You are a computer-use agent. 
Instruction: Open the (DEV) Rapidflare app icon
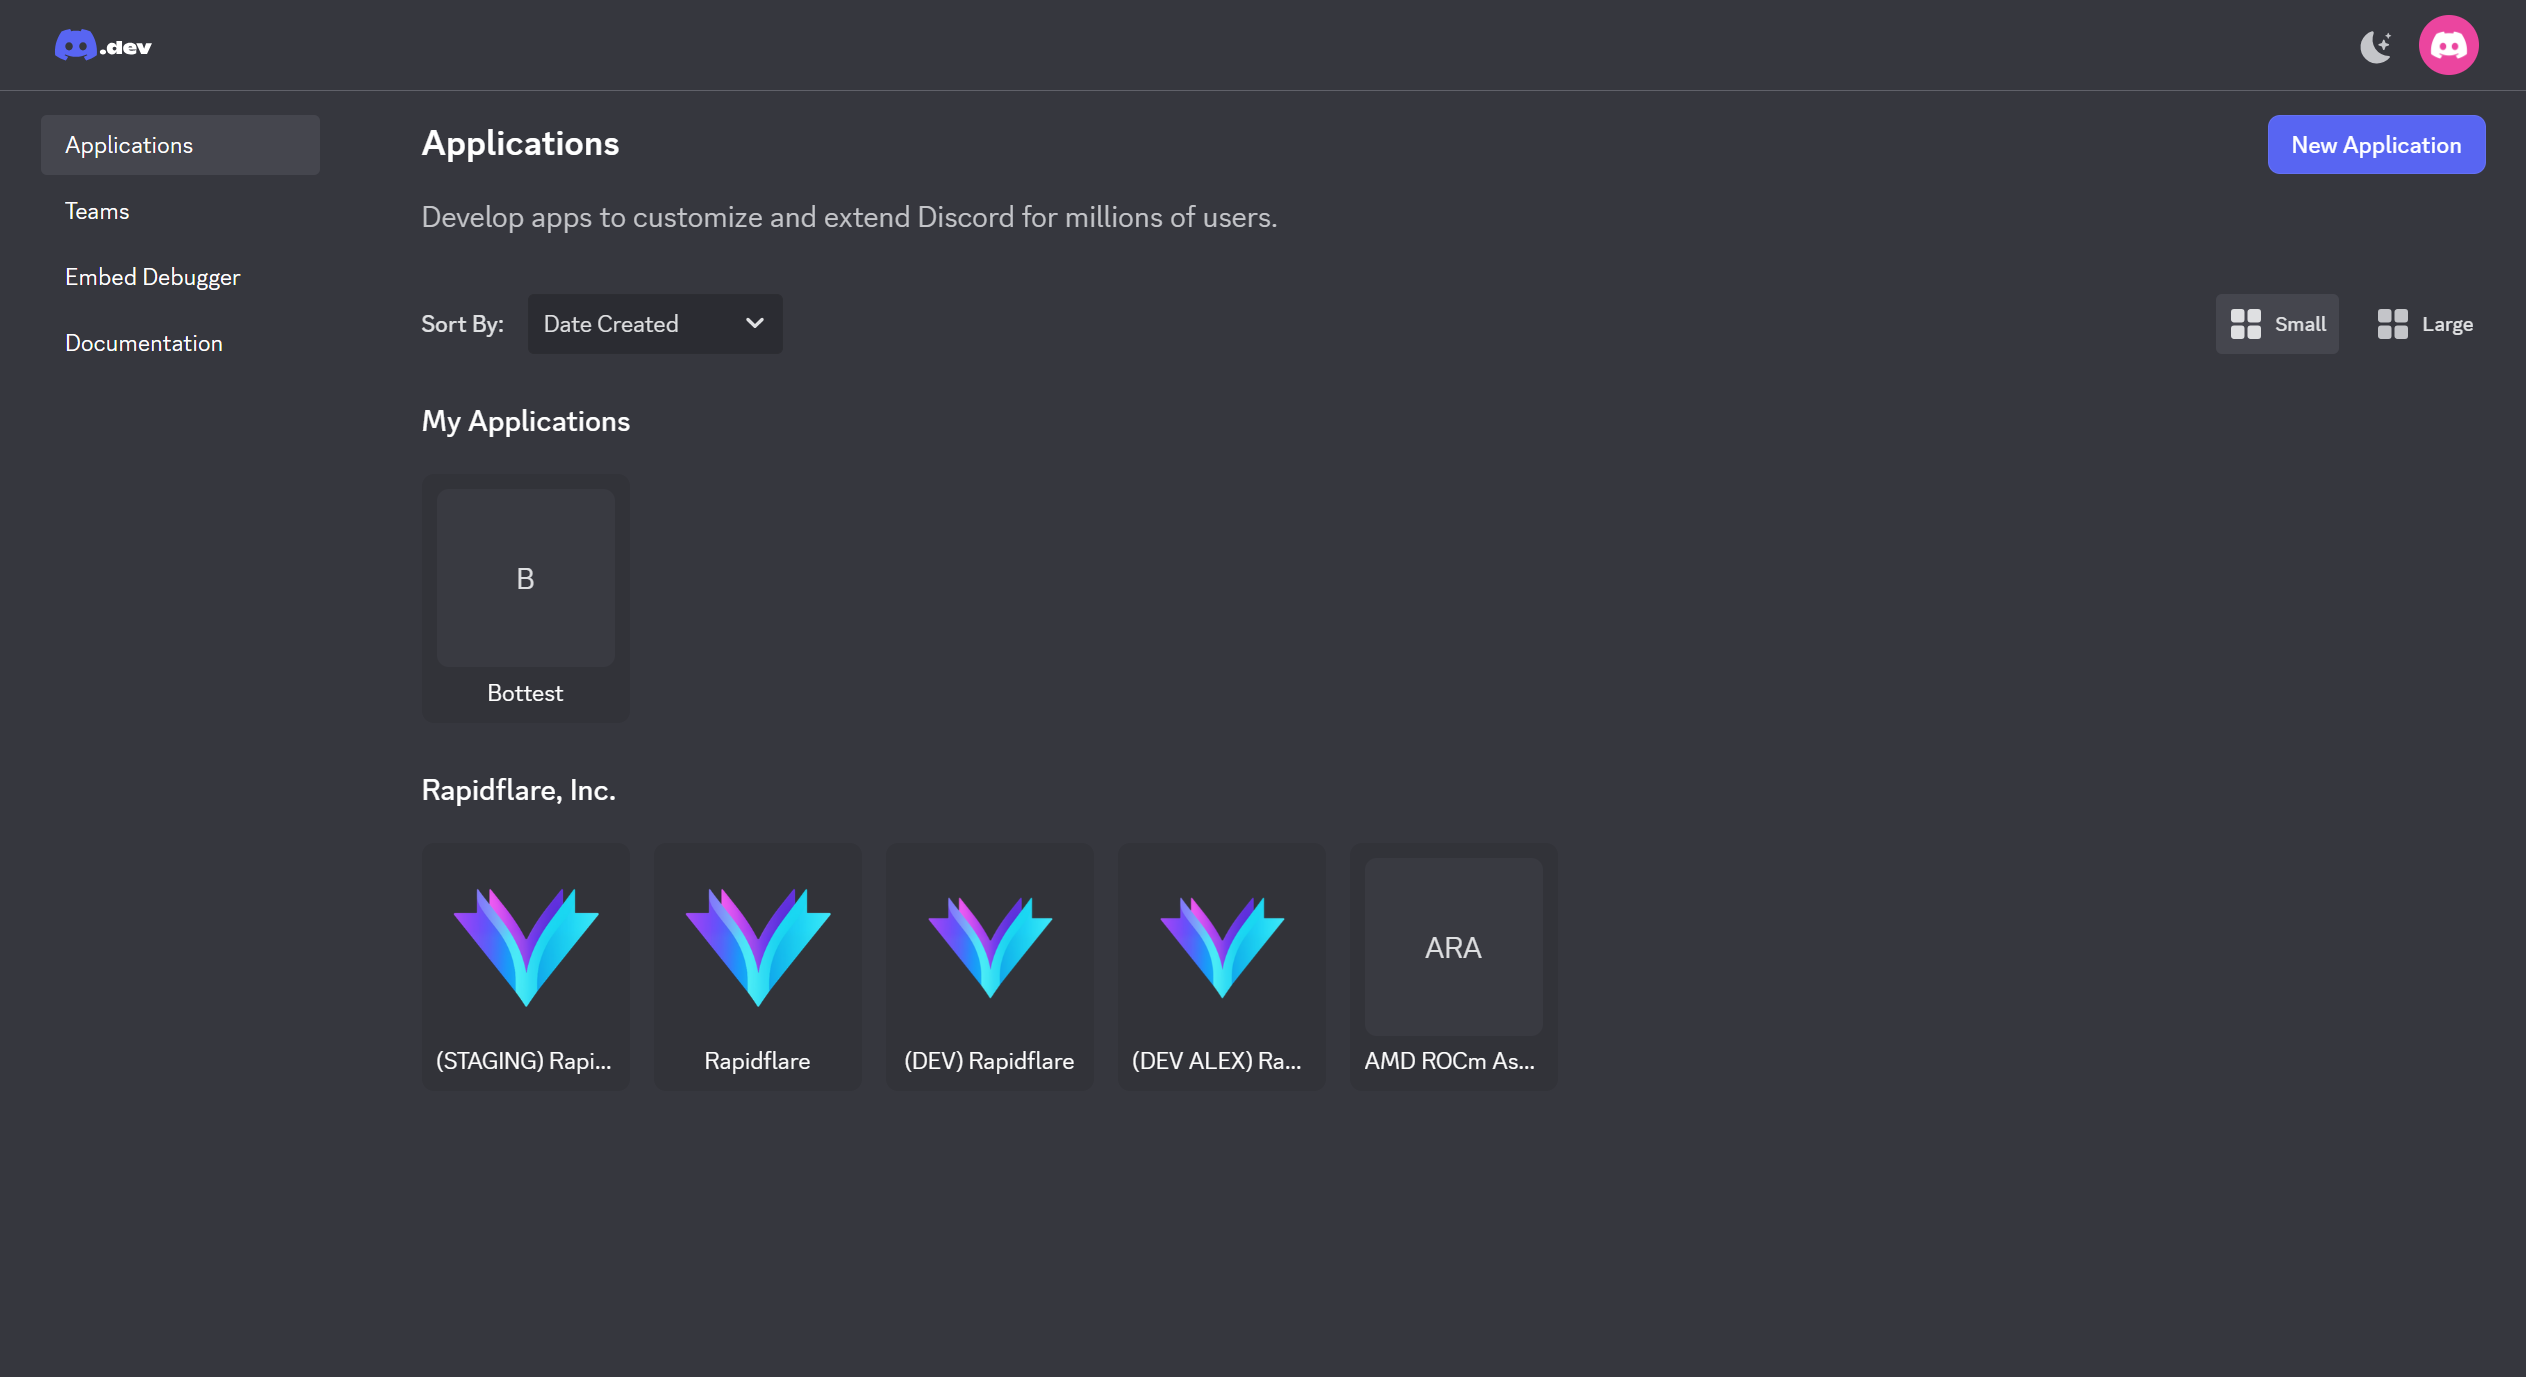click(x=989, y=946)
